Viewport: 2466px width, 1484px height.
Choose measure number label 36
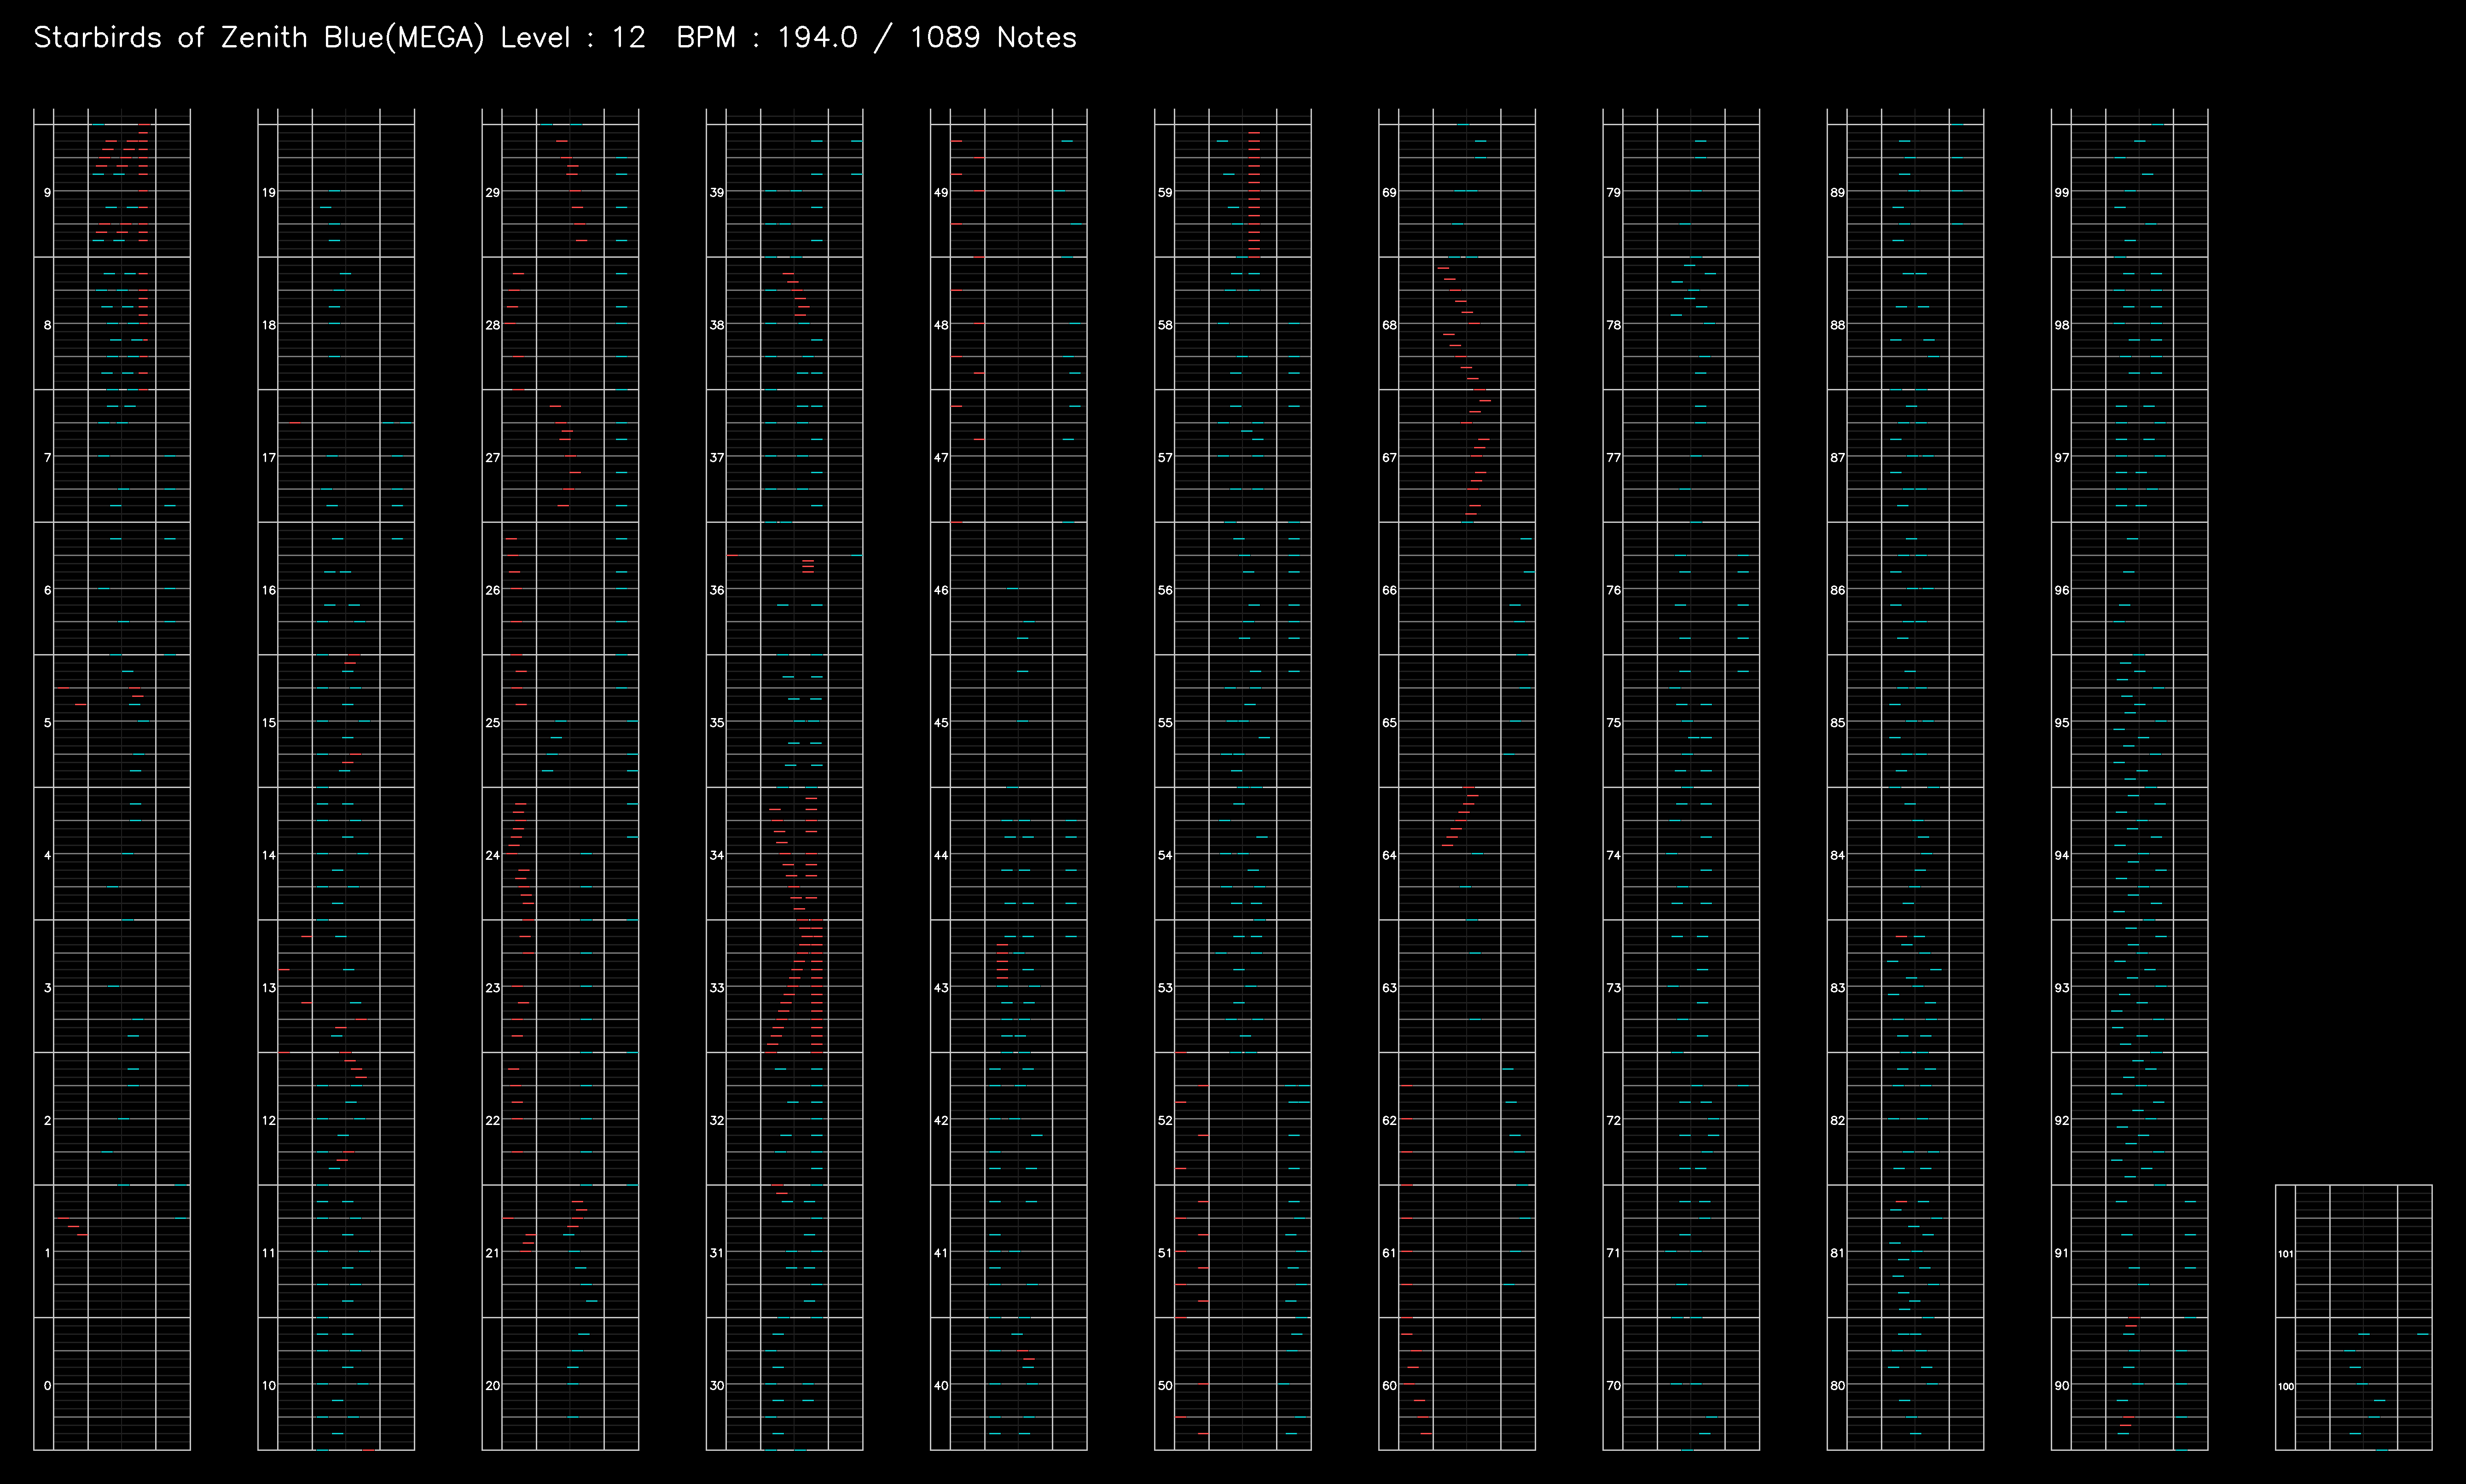click(x=717, y=591)
